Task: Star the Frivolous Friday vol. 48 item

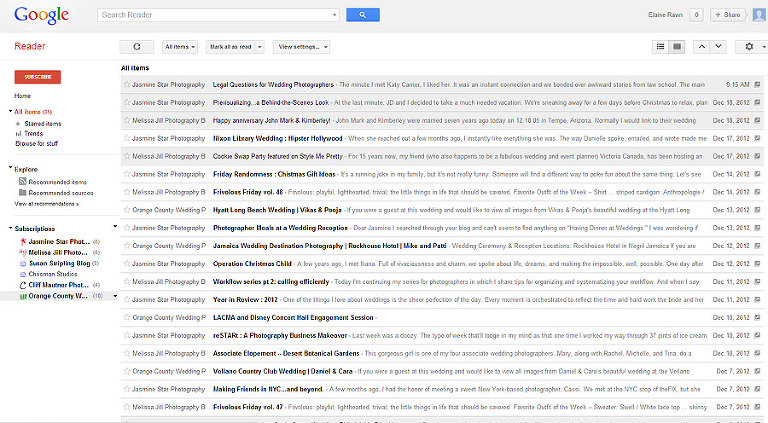Action: point(127,192)
